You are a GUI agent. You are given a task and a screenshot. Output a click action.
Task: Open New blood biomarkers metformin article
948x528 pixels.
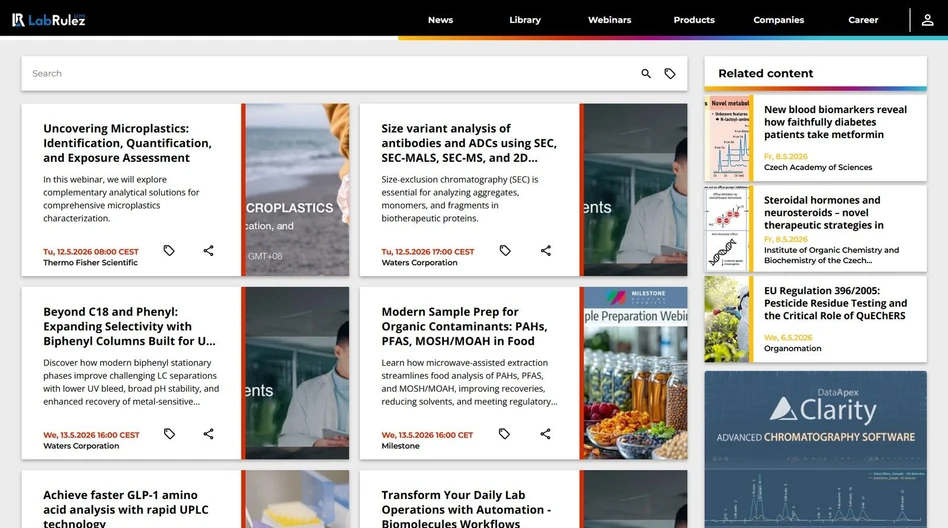point(836,122)
